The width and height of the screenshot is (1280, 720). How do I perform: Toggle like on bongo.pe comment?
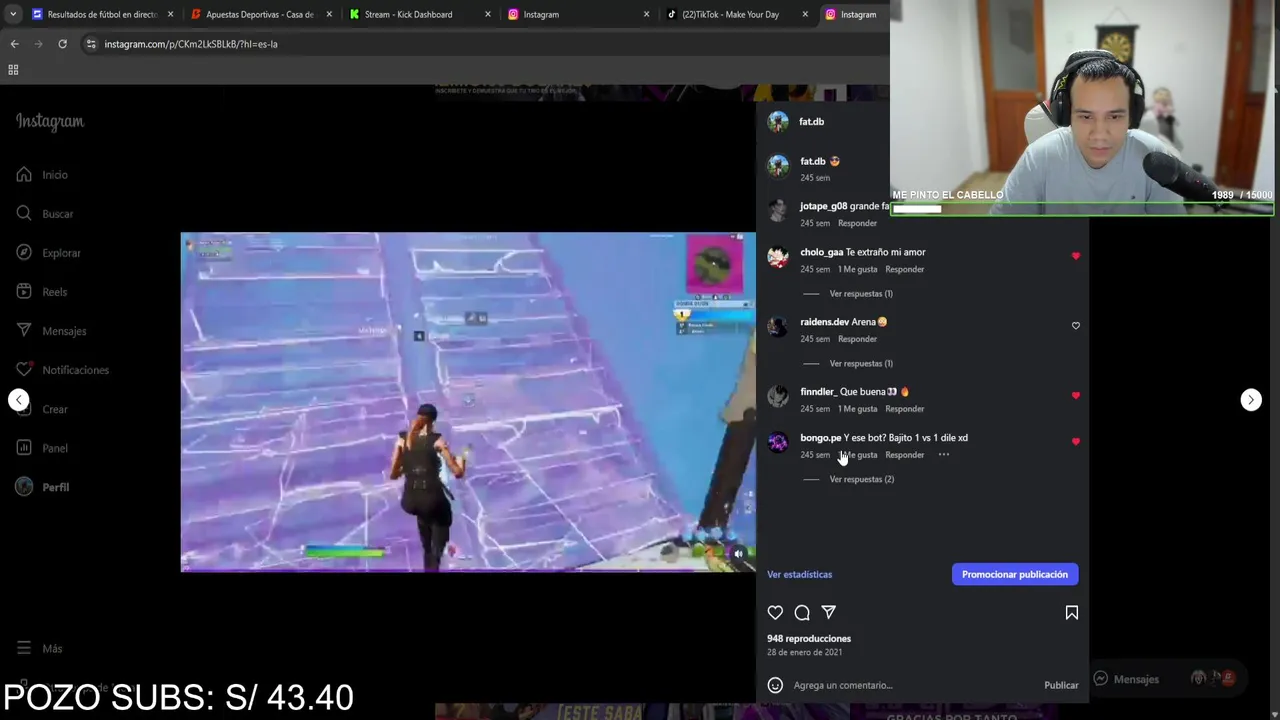1076,442
